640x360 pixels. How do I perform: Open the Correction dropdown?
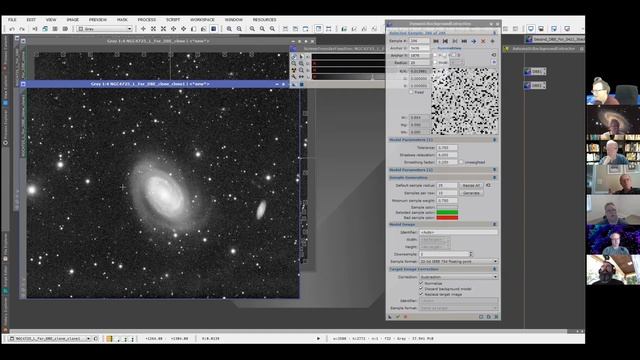tap(459, 277)
